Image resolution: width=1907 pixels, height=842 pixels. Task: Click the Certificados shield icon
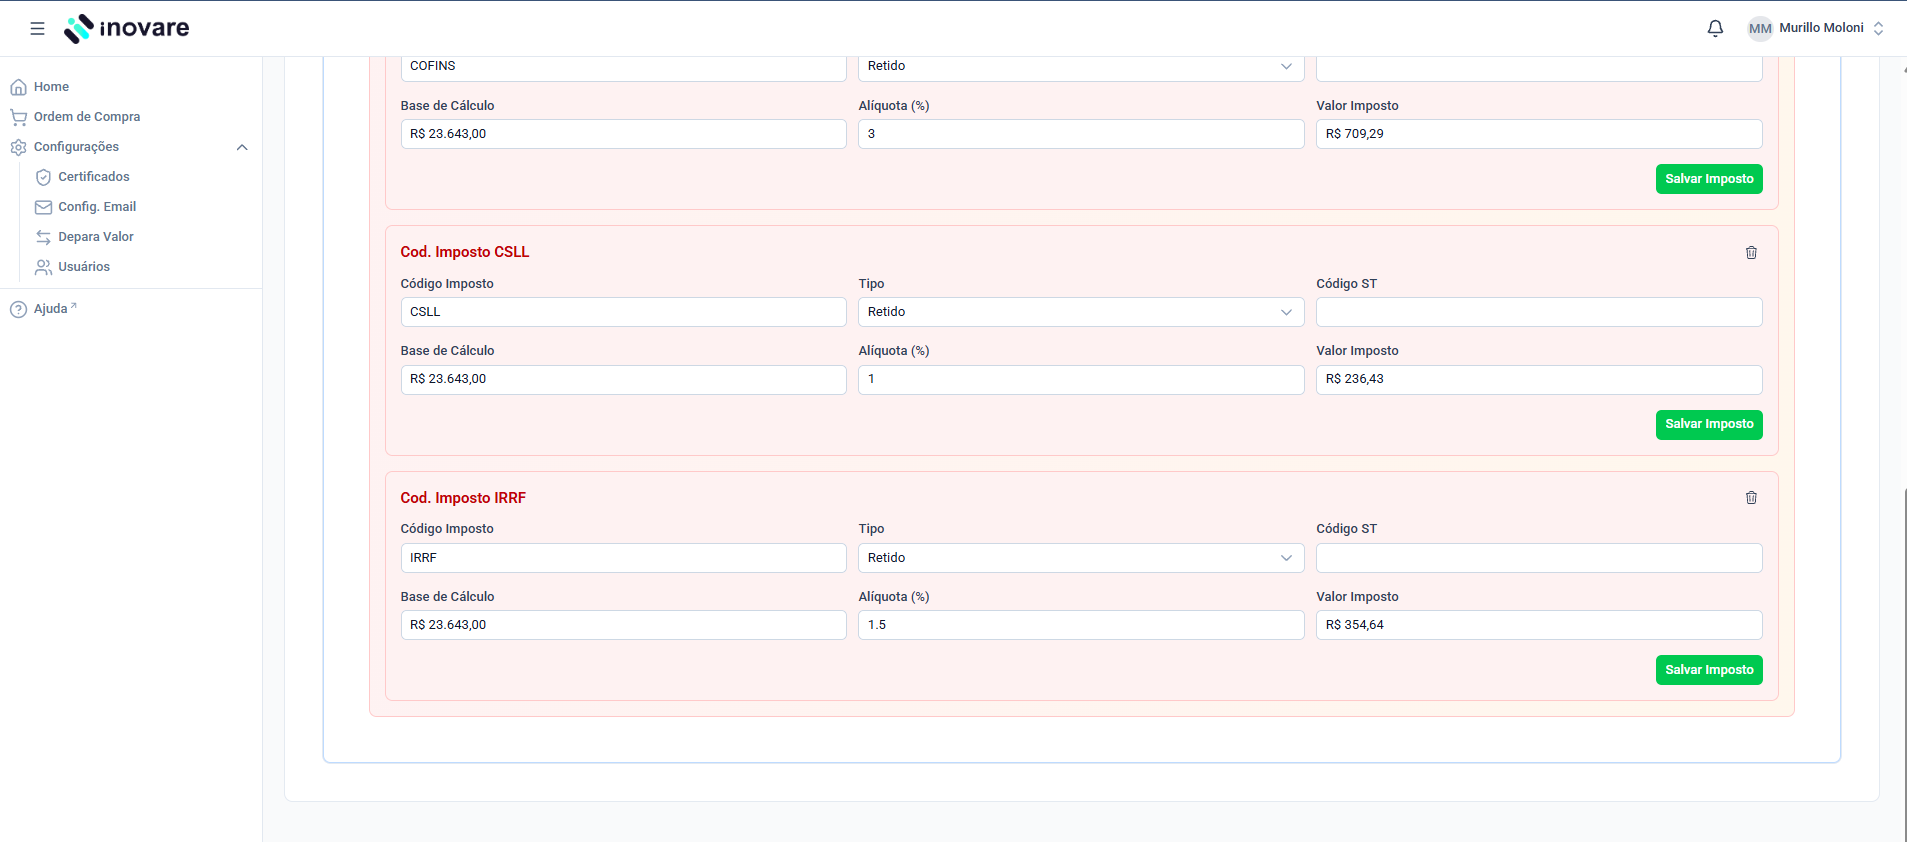[x=43, y=177]
